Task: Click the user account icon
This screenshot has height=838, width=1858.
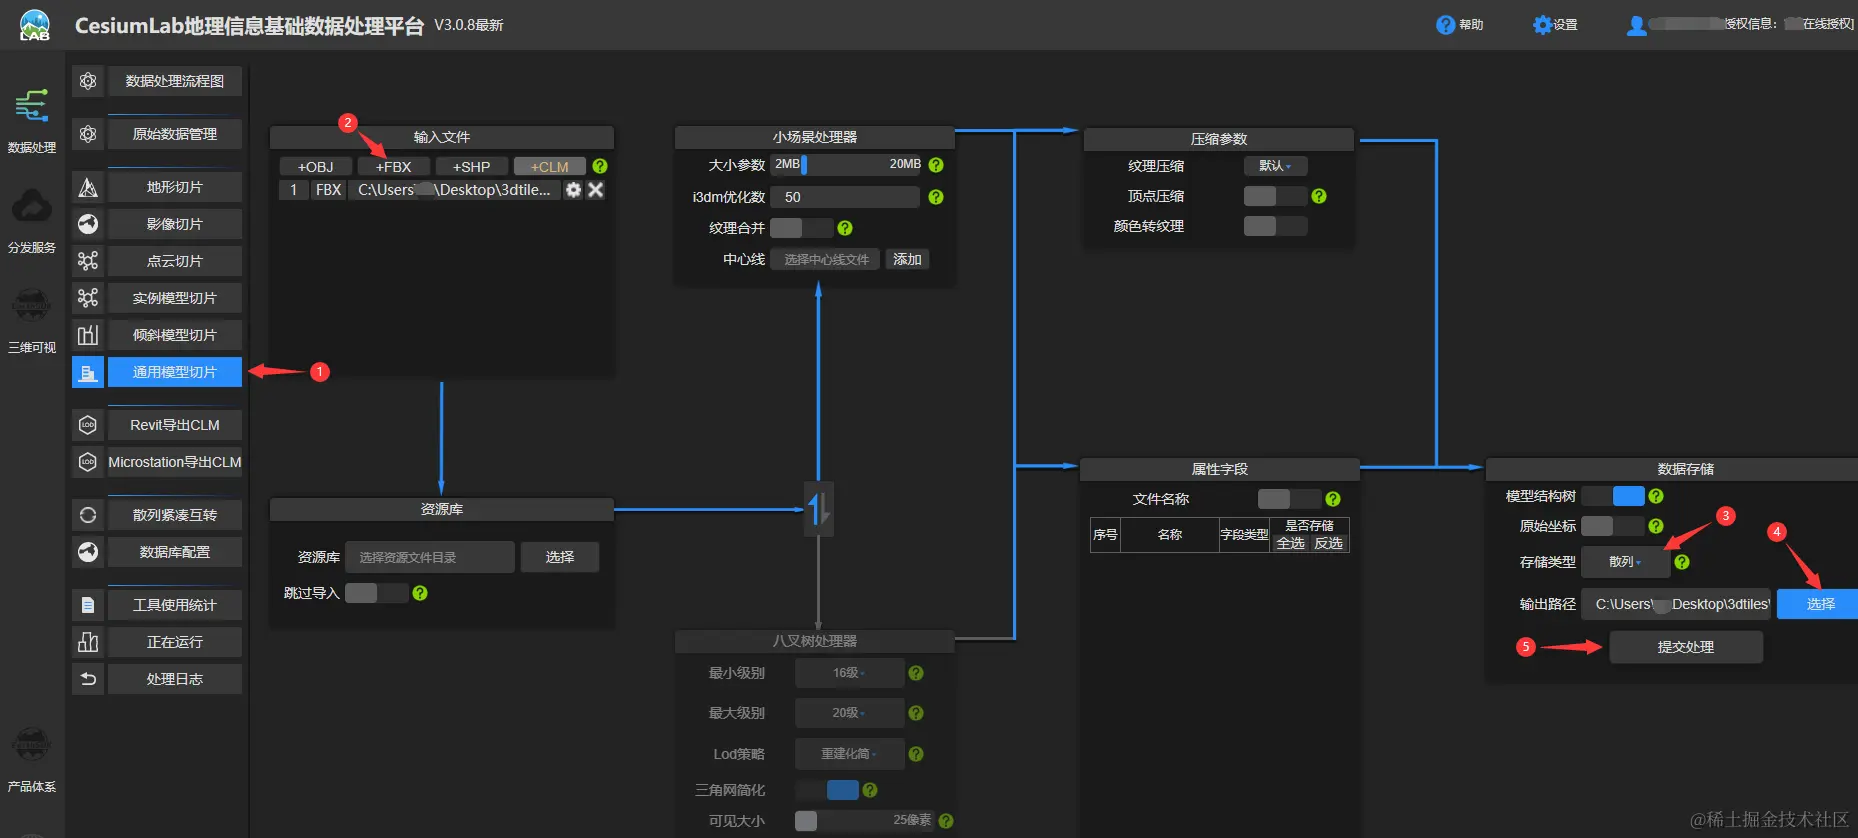Action: pos(1636,26)
